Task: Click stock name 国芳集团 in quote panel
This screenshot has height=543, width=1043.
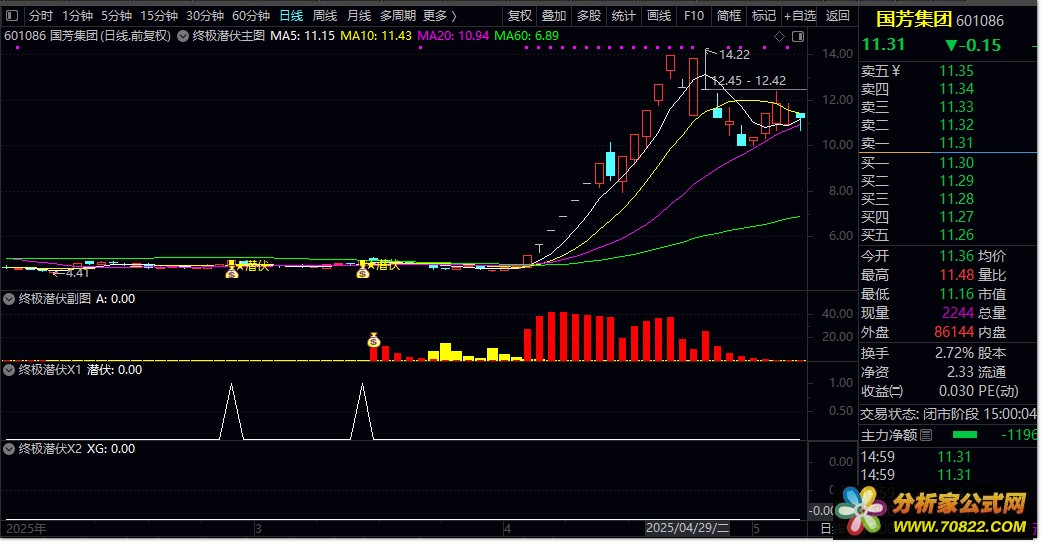Action: click(x=914, y=20)
